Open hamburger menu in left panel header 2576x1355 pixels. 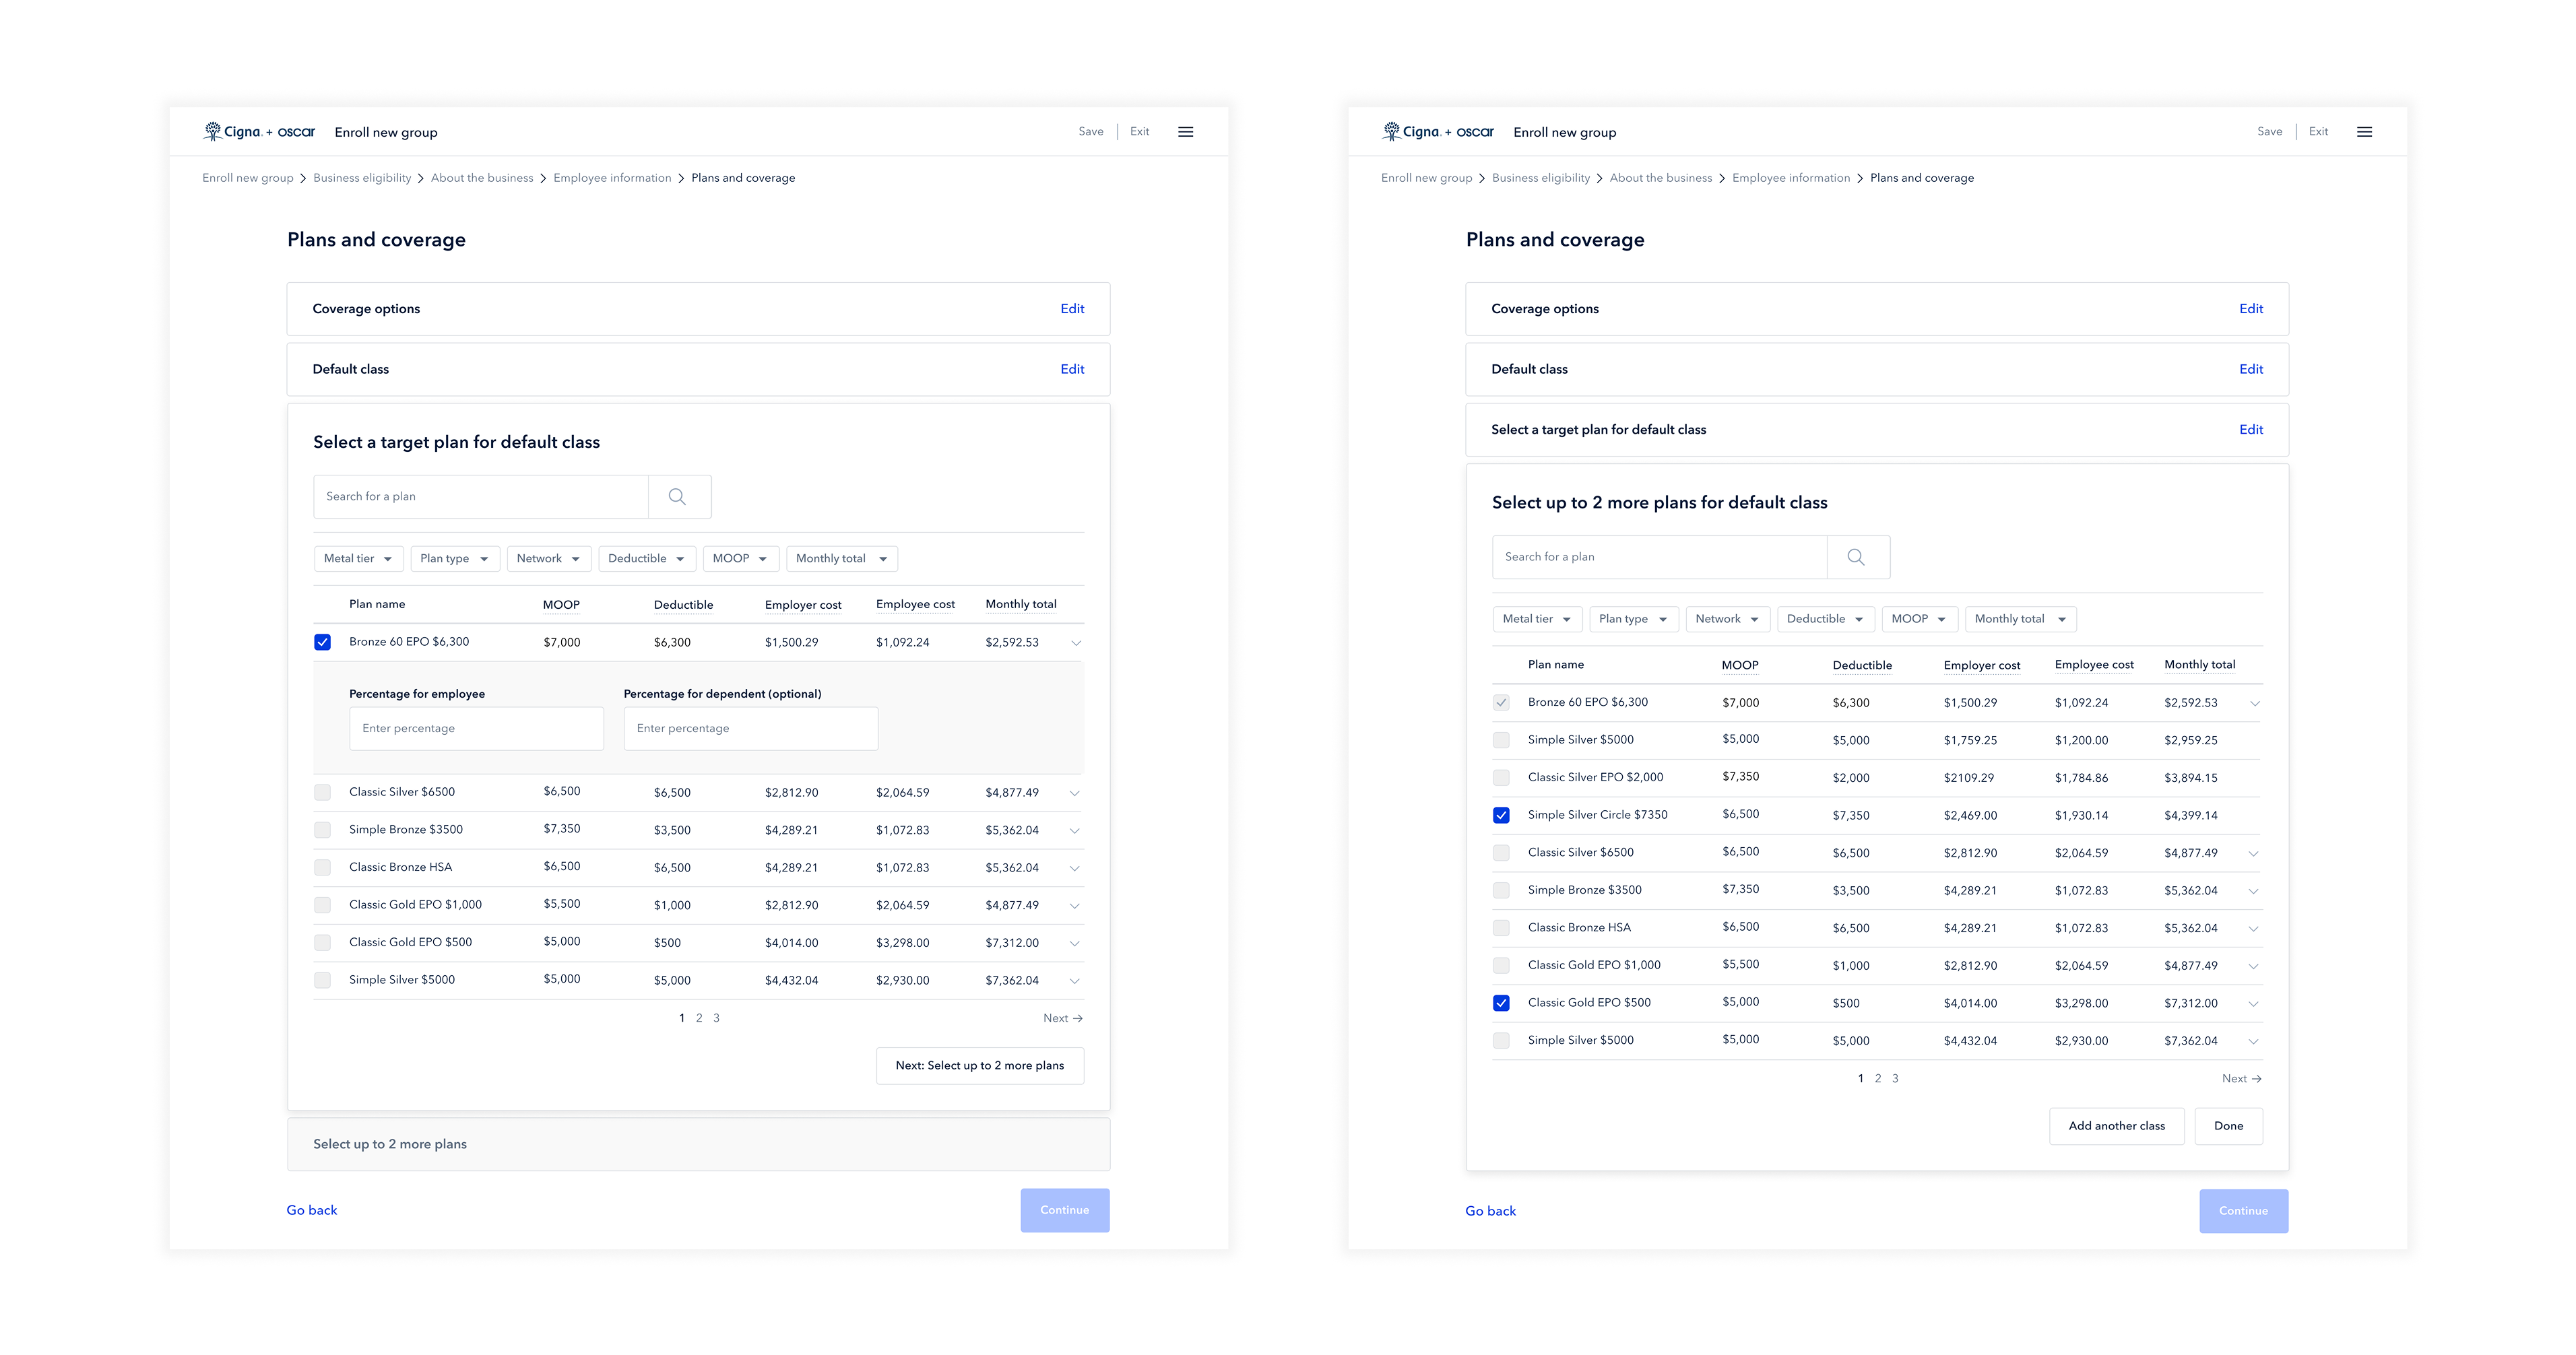[x=1185, y=132]
